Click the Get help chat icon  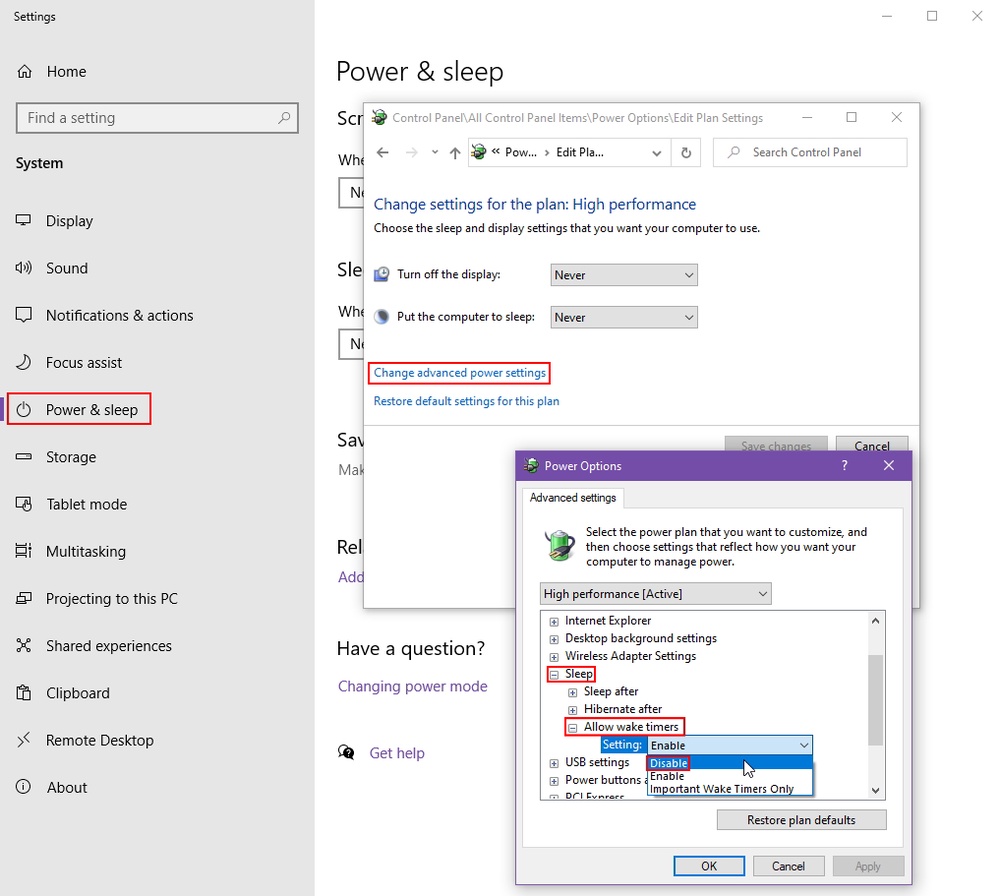[346, 753]
